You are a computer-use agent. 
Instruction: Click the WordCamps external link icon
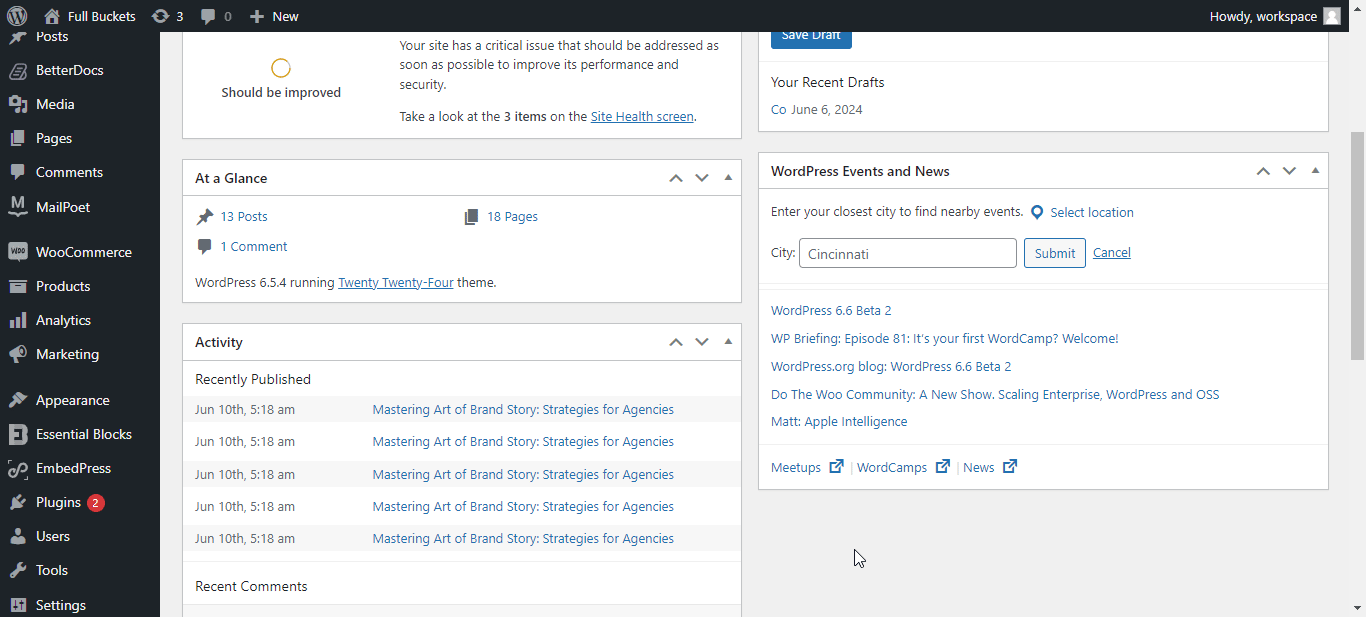click(x=942, y=466)
